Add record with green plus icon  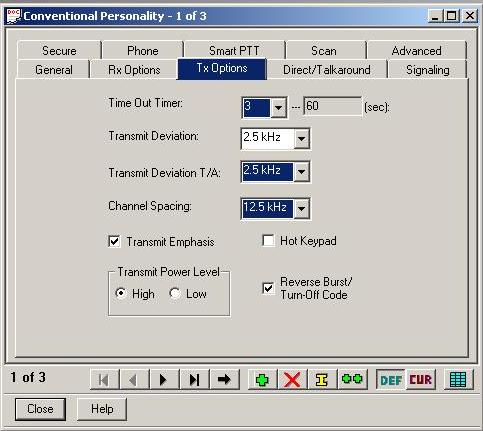click(262, 379)
